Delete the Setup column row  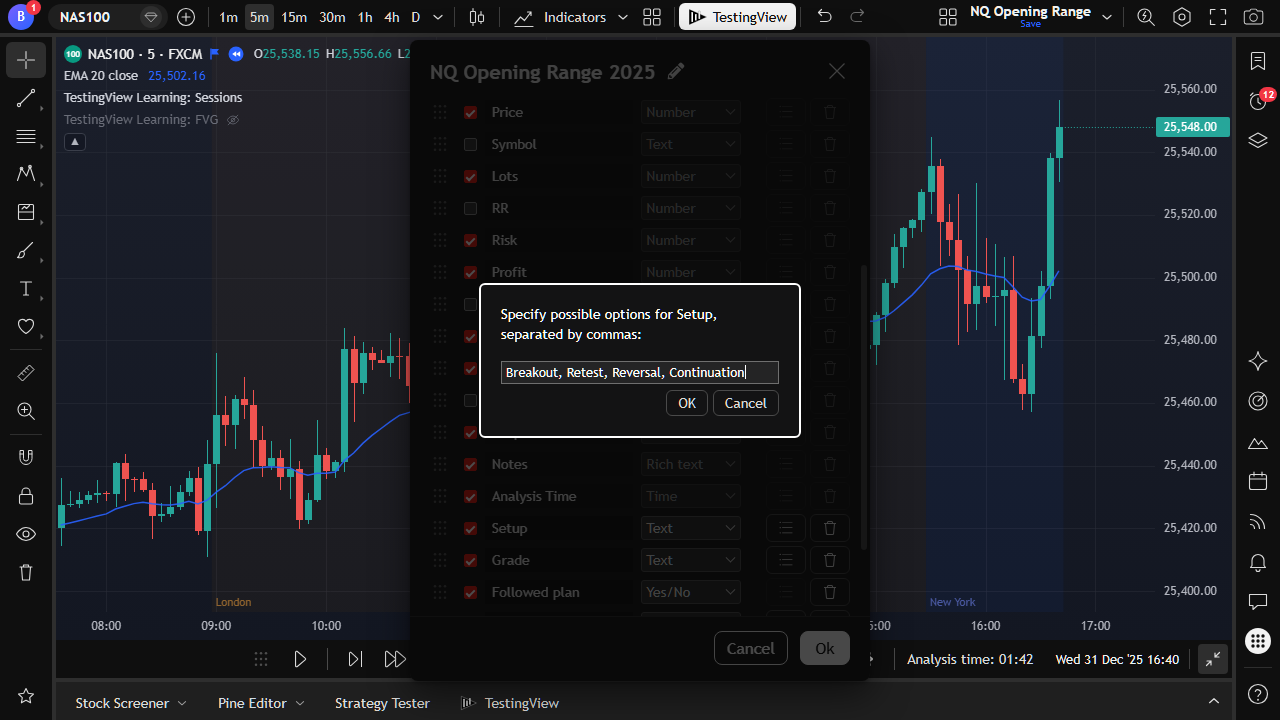pyautogui.click(x=830, y=528)
